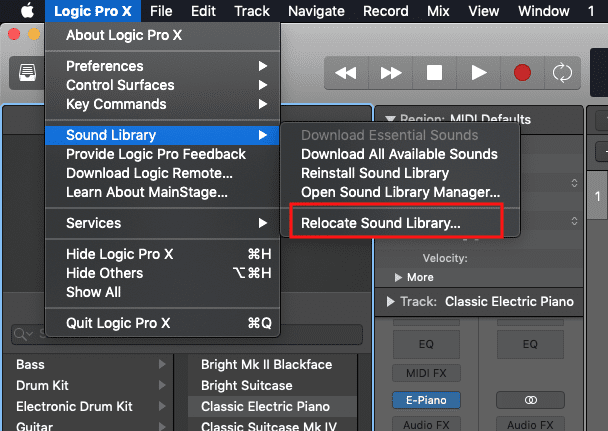Click the stereo output icon slot
608x431 pixels.
(x=530, y=400)
